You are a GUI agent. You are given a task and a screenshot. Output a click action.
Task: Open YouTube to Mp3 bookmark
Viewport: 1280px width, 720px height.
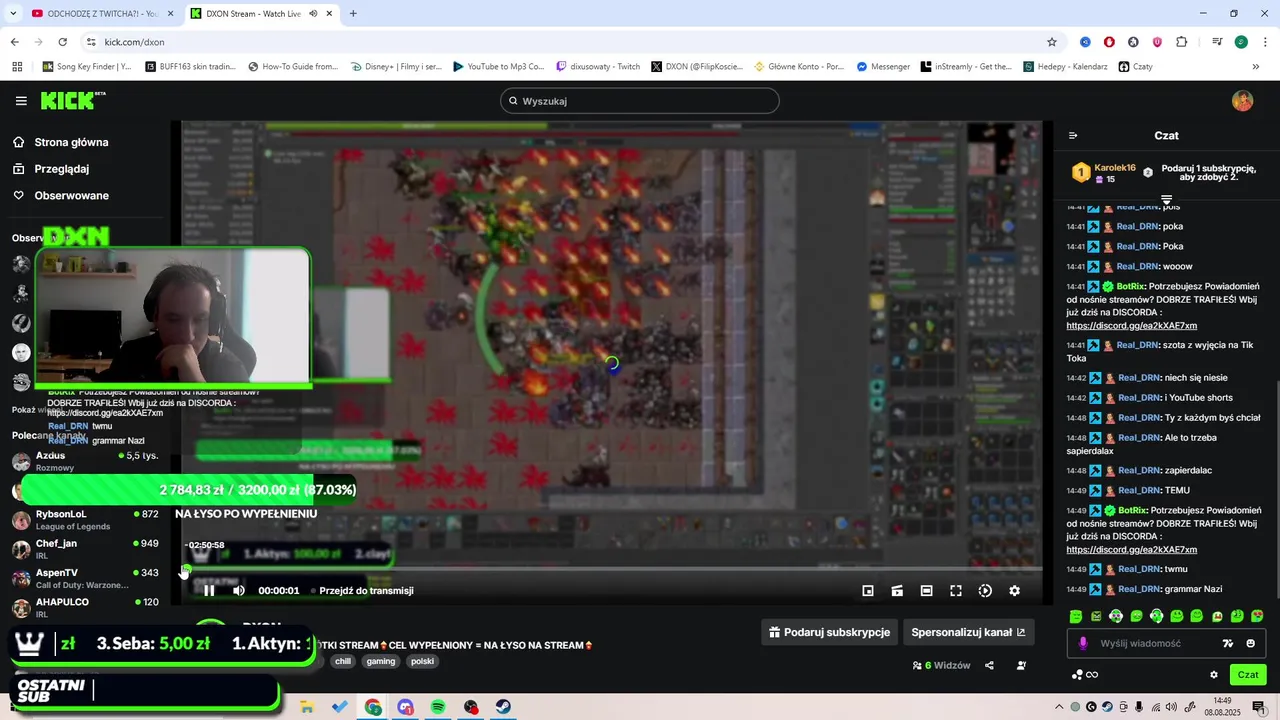click(499, 67)
